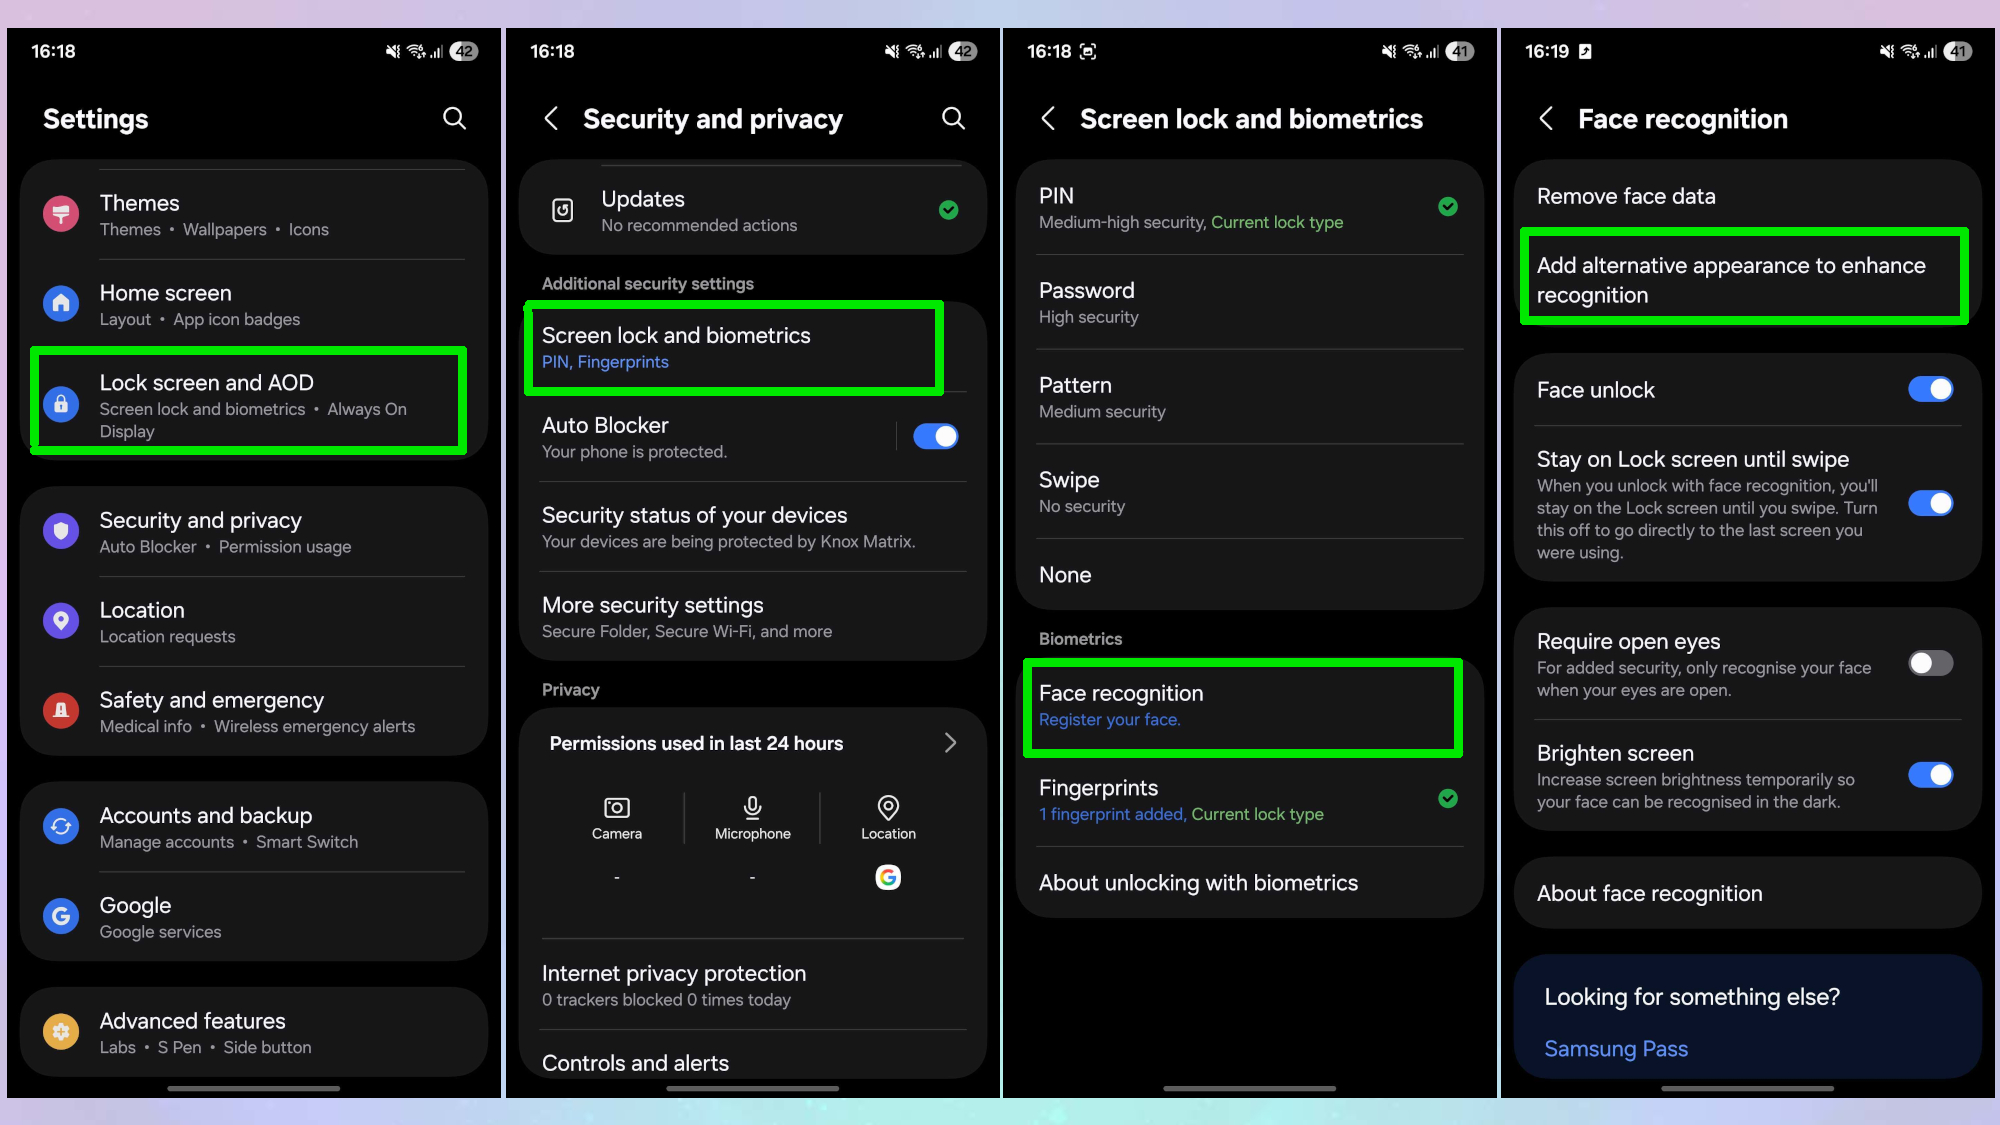Click the search icon on Security and privacy
This screenshot has height=1125, width=2000.
point(953,118)
